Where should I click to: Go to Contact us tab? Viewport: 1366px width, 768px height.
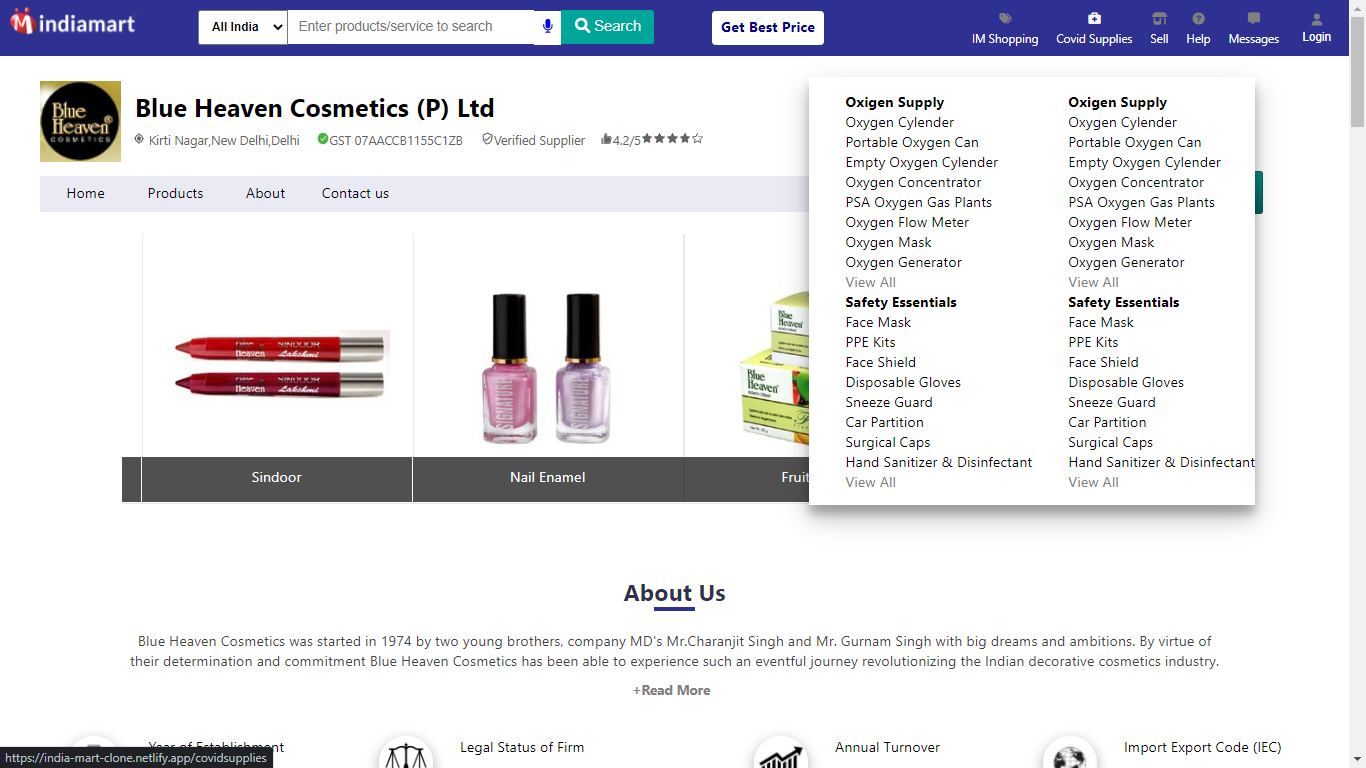click(355, 194)
